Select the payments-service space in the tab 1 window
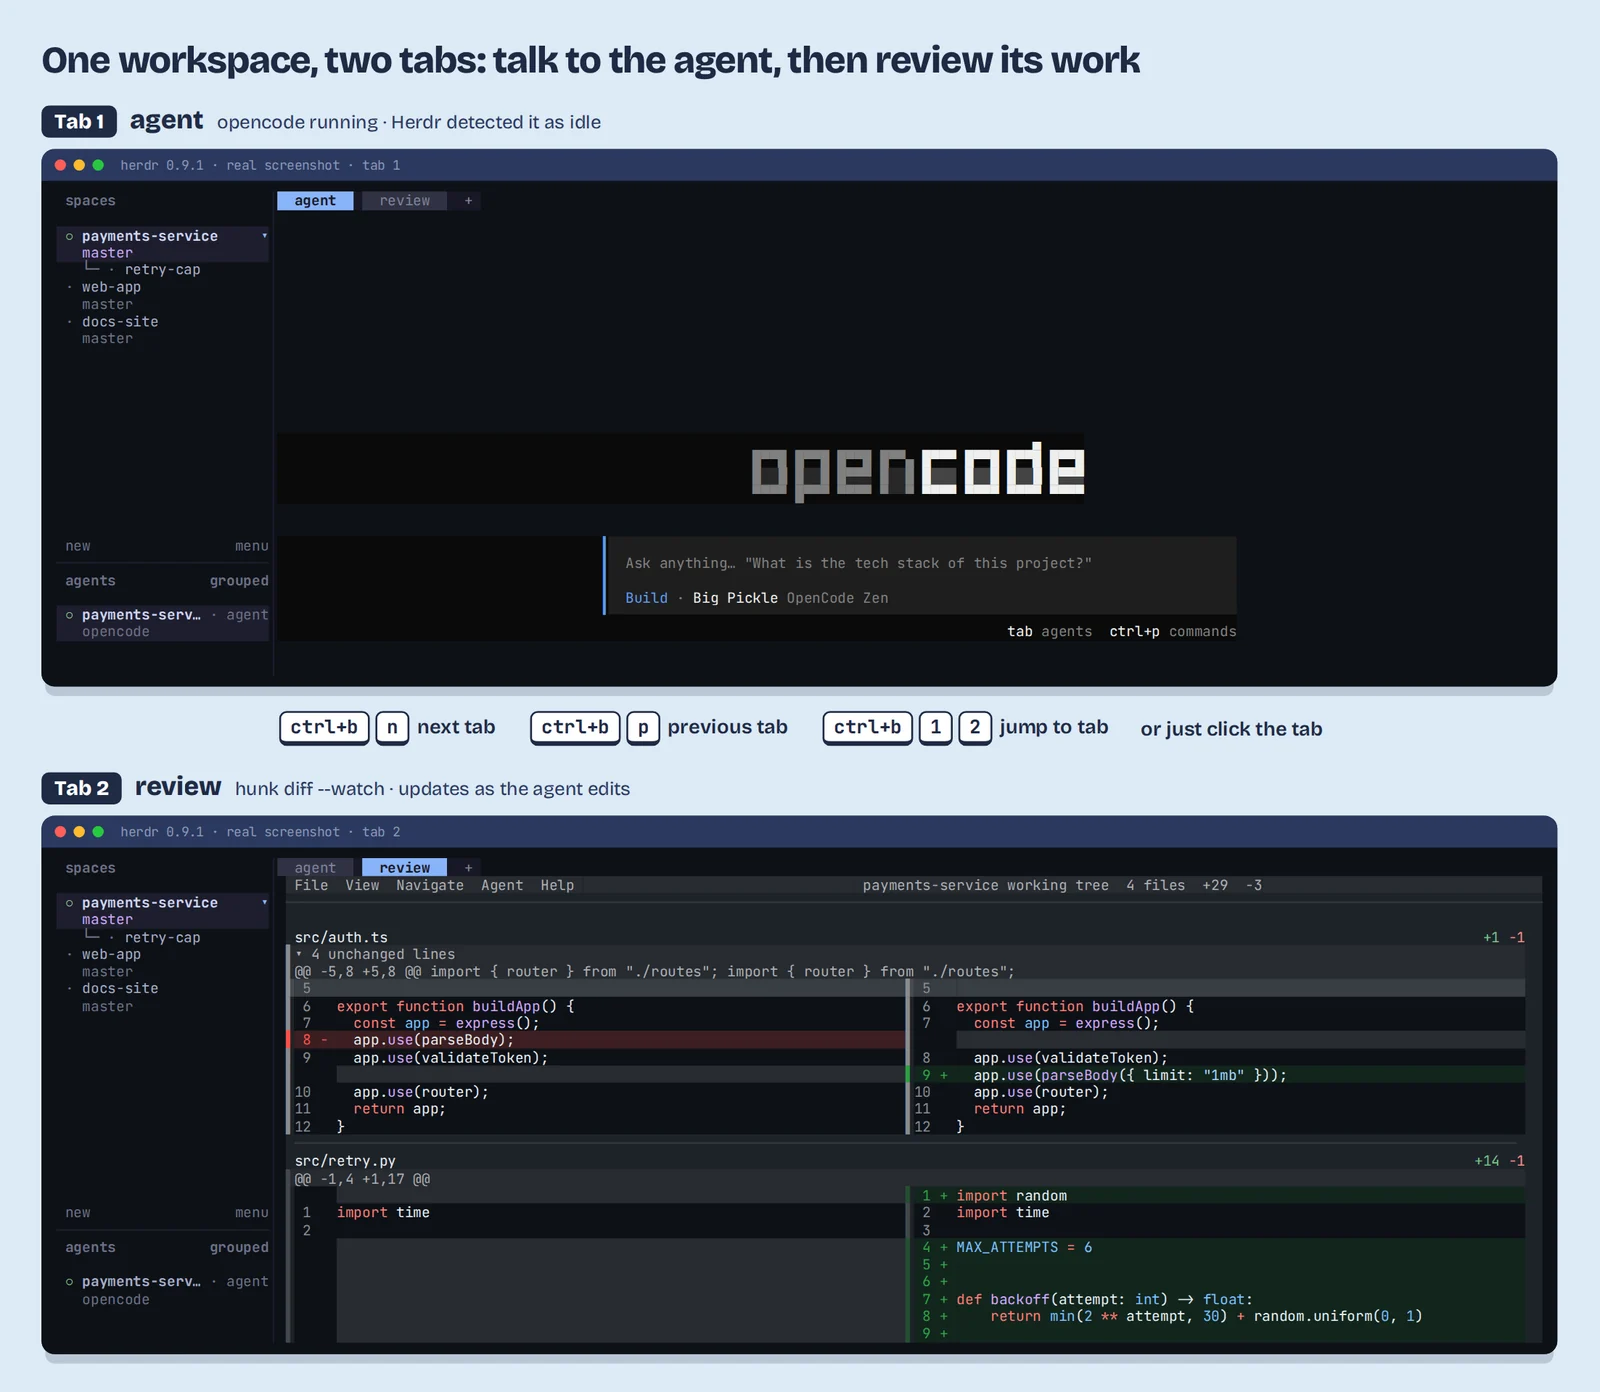The width and height of the screenshot is (1600, 1392). coord(163,244)
